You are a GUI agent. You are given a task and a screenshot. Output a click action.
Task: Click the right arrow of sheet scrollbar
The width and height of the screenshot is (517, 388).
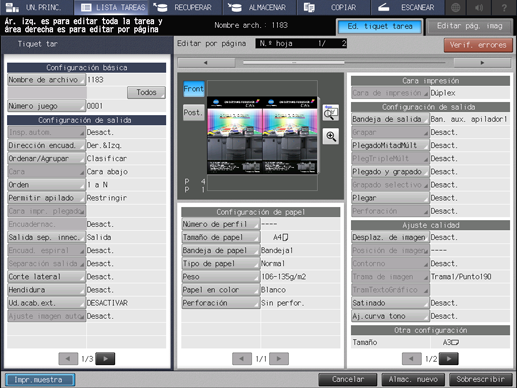pyautogui.click(x=482, y=62)
